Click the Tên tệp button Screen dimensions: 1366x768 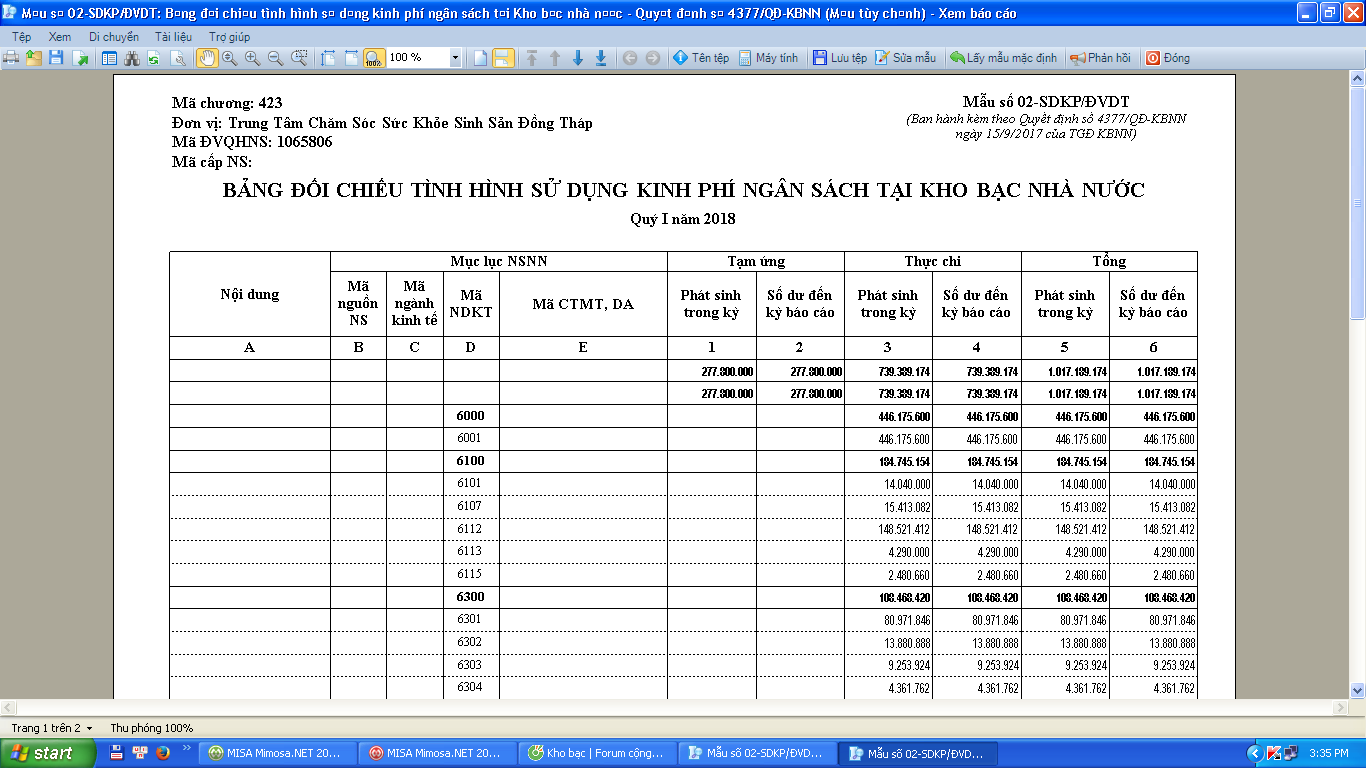pyautogui.click(x=701, y=58)
